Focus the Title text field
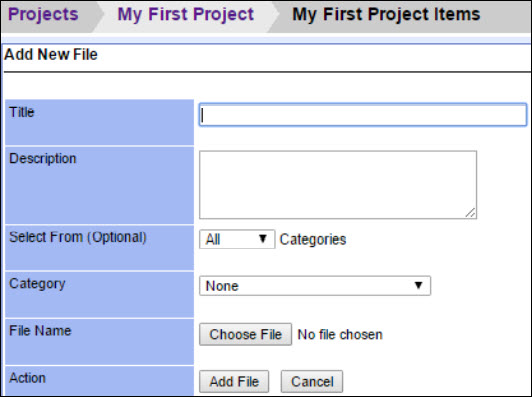This screenshot has width=532, height=397. point(363,115)
